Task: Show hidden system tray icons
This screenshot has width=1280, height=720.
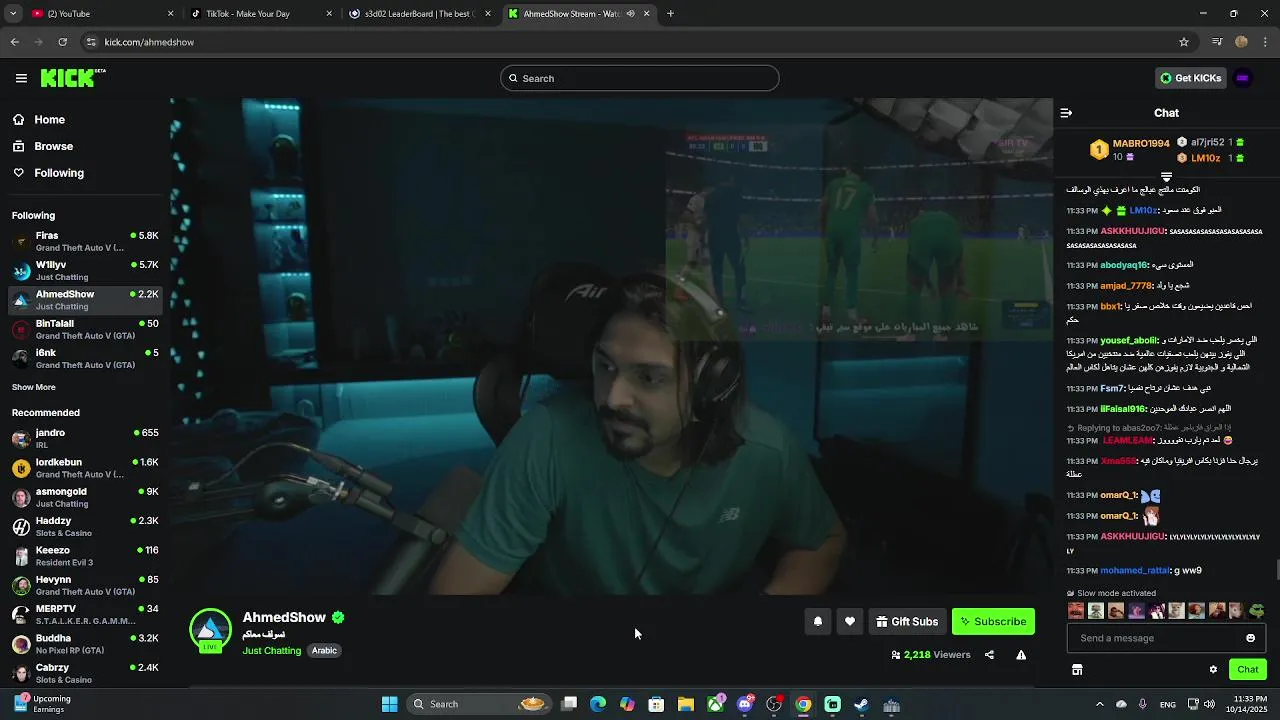Action: (1099, 704)
